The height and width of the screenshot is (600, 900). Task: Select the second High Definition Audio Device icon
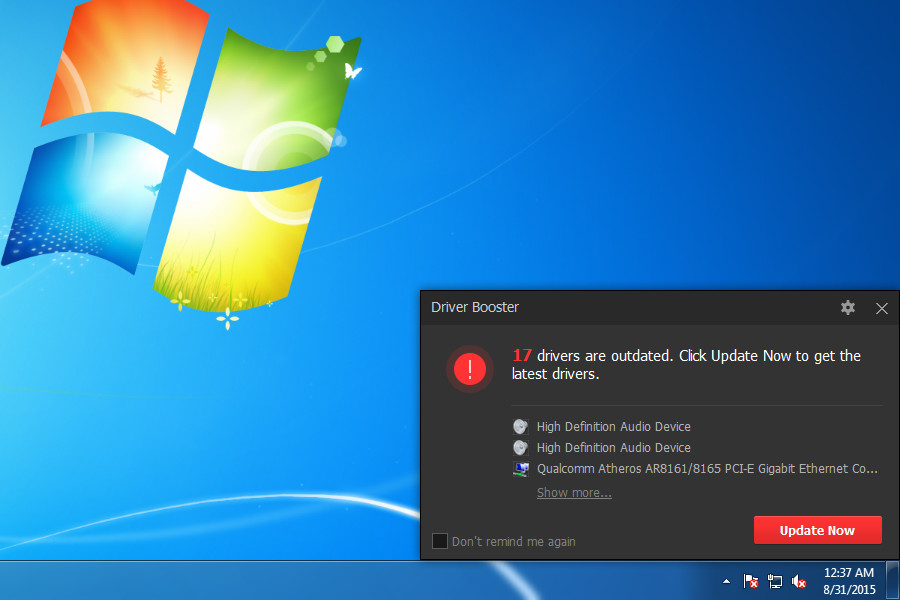coord(520,447)
